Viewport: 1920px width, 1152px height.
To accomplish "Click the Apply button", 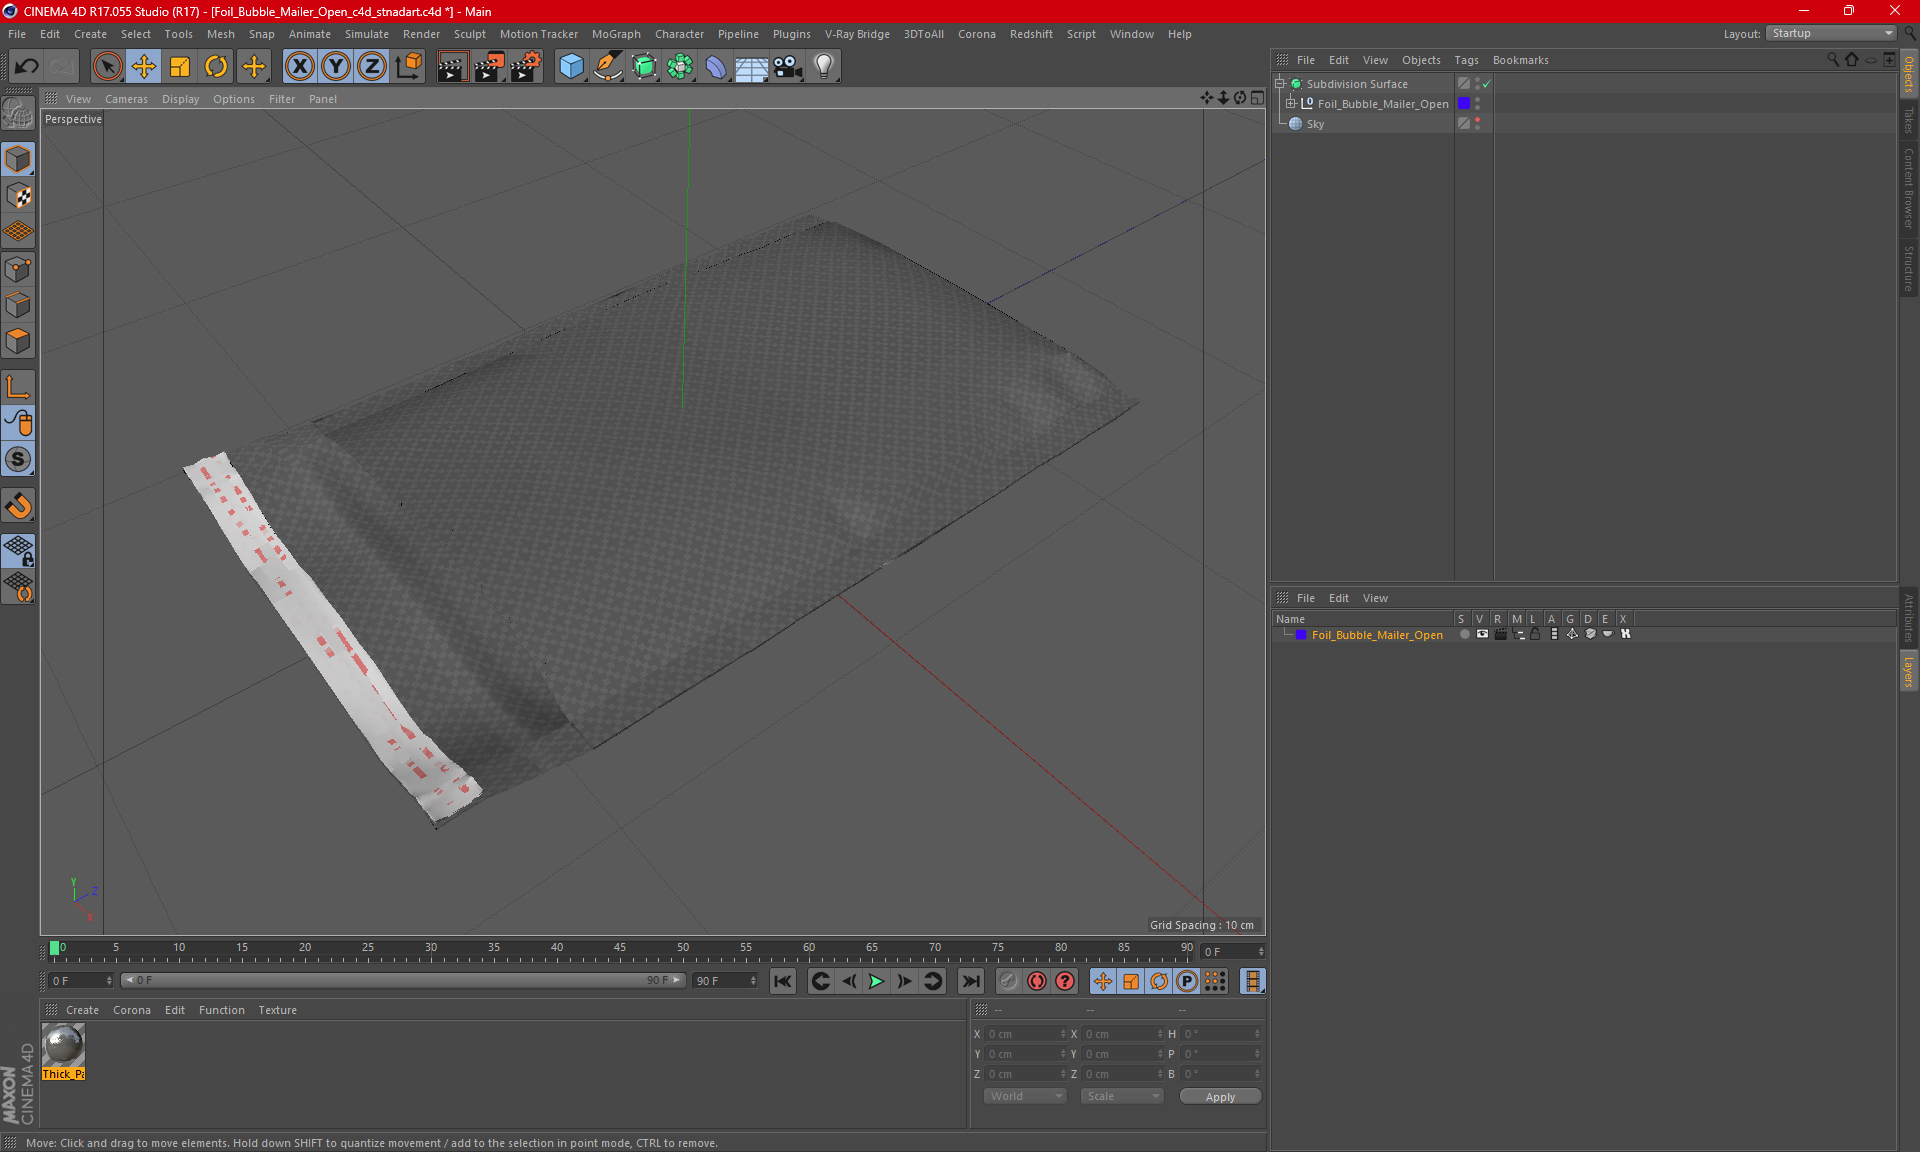I will [x=1220, y=1097].
